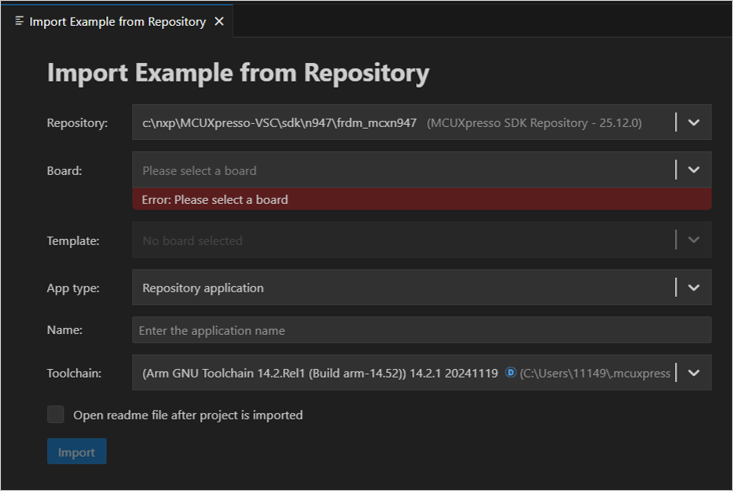Click the blue default badge in Toolchain field
The width and height of the screenshot is (733, 491).
pyautogui.click(x=510, y=373)
